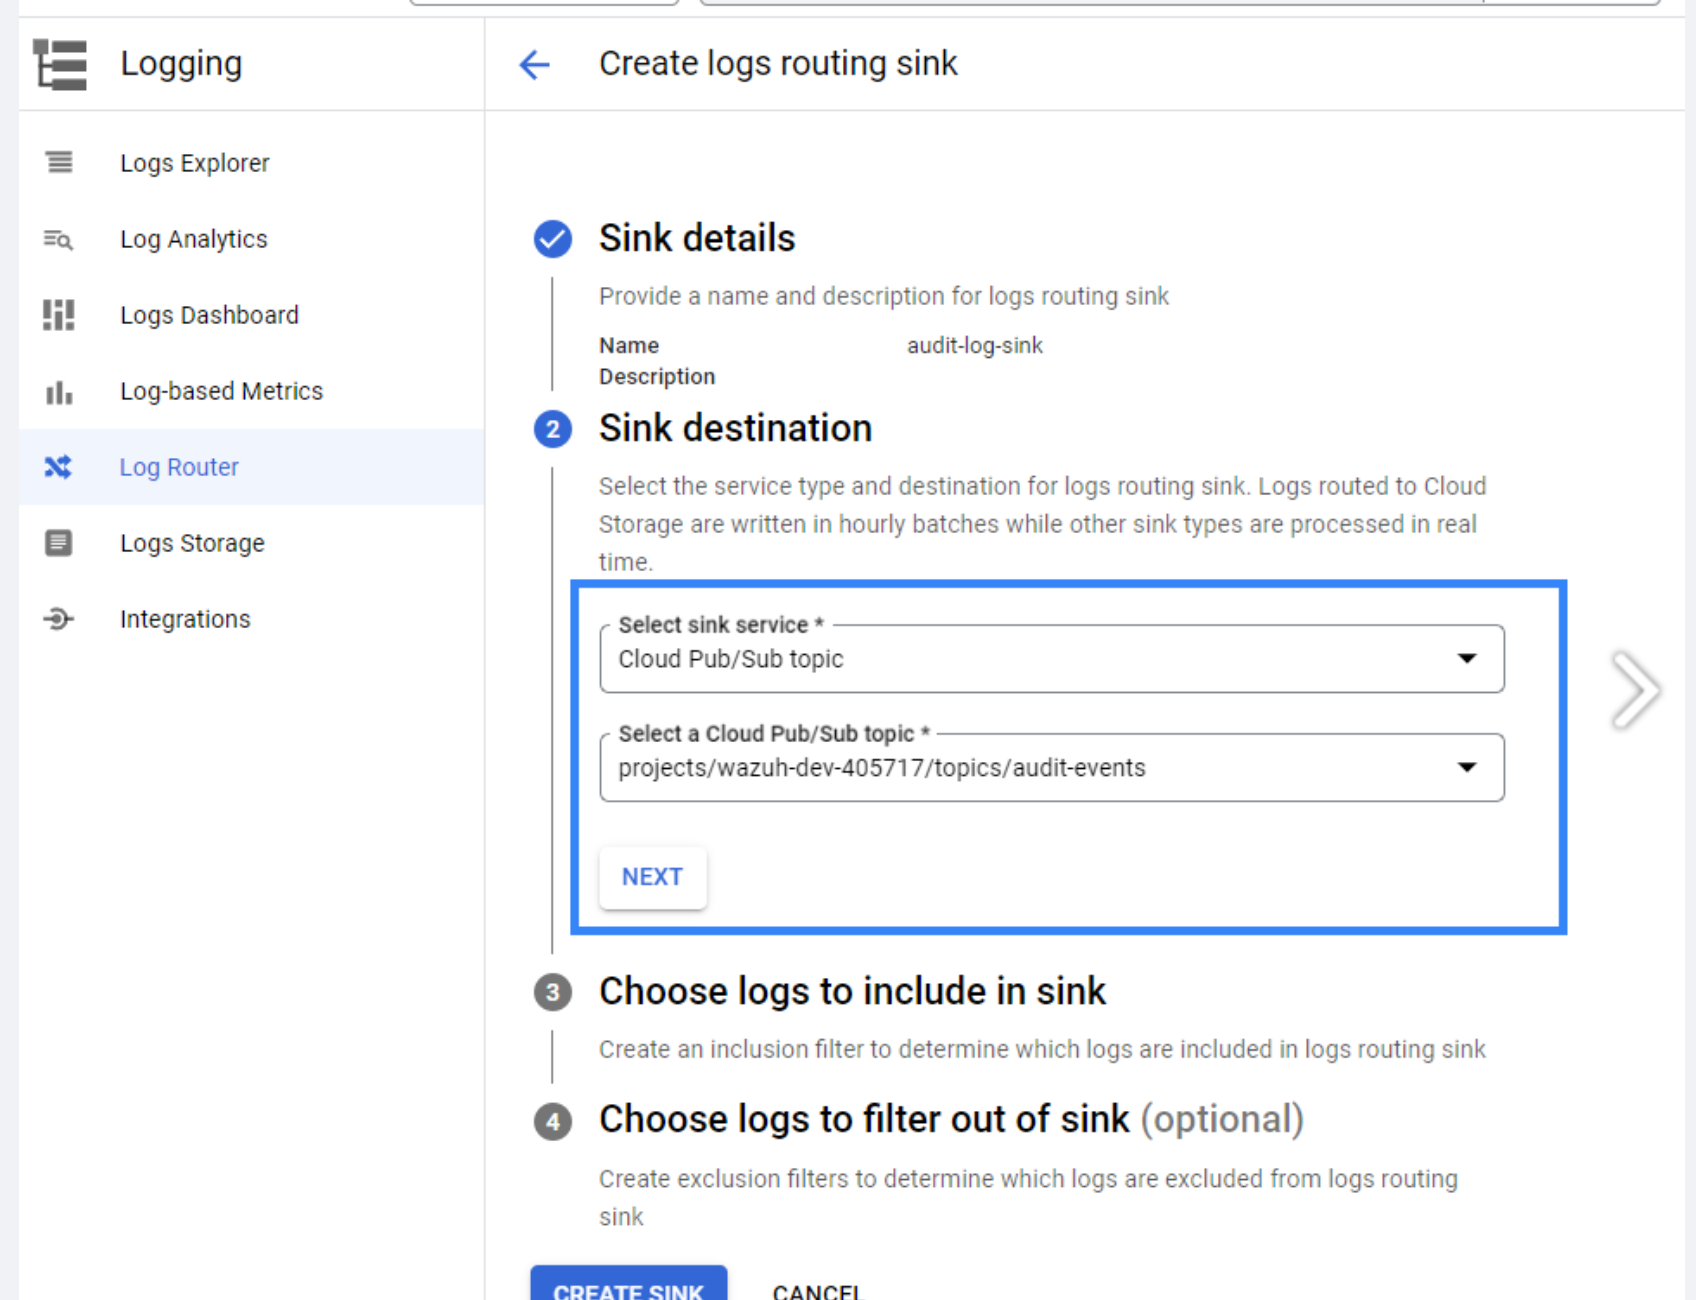Click the completed Sink details checkmark icon
Image resolution: width=1696 pixels, height=1300 pixels.
553,239
